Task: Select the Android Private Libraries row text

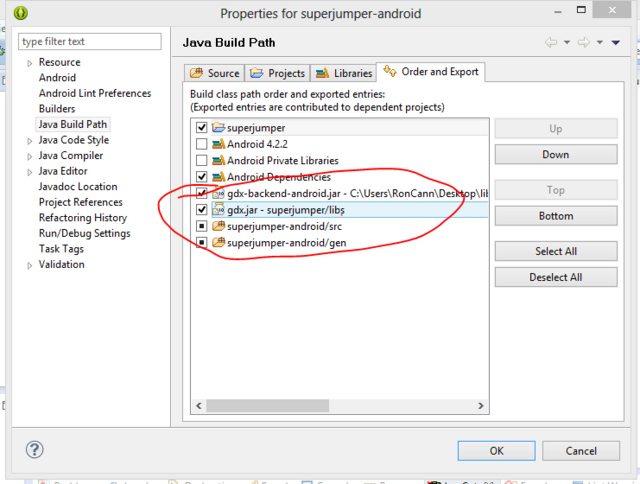Action: [x=283, y=160]
